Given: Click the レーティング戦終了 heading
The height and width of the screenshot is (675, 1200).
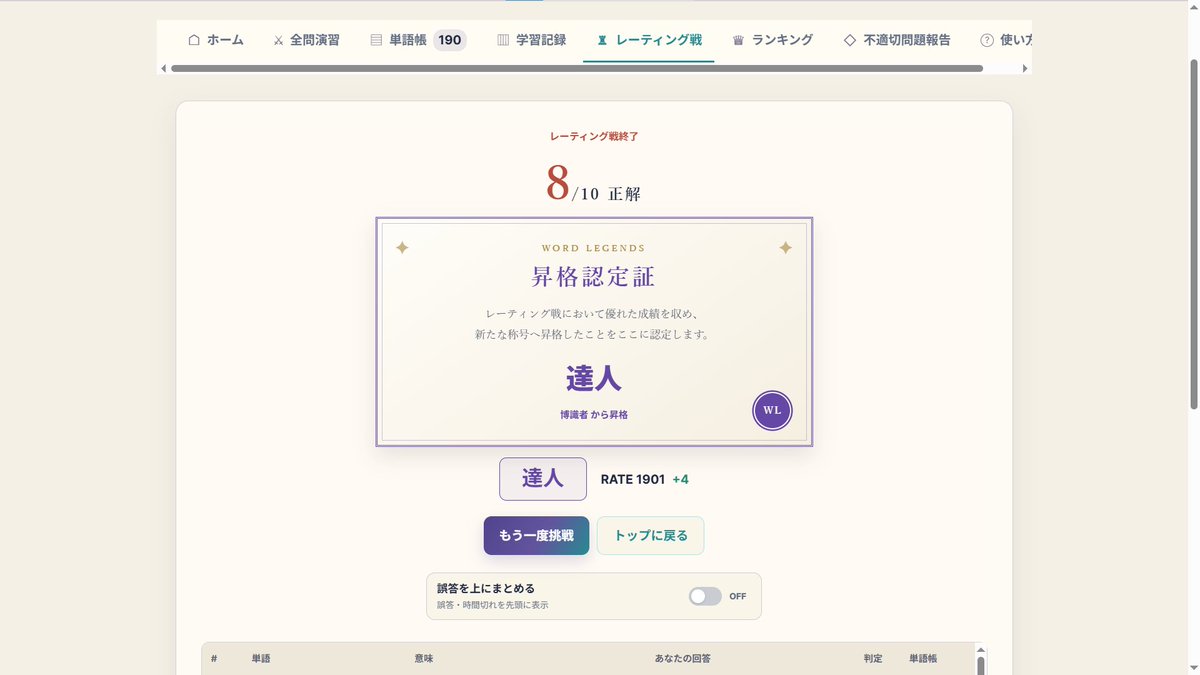Looking at the screenshot, I should 594,136.
